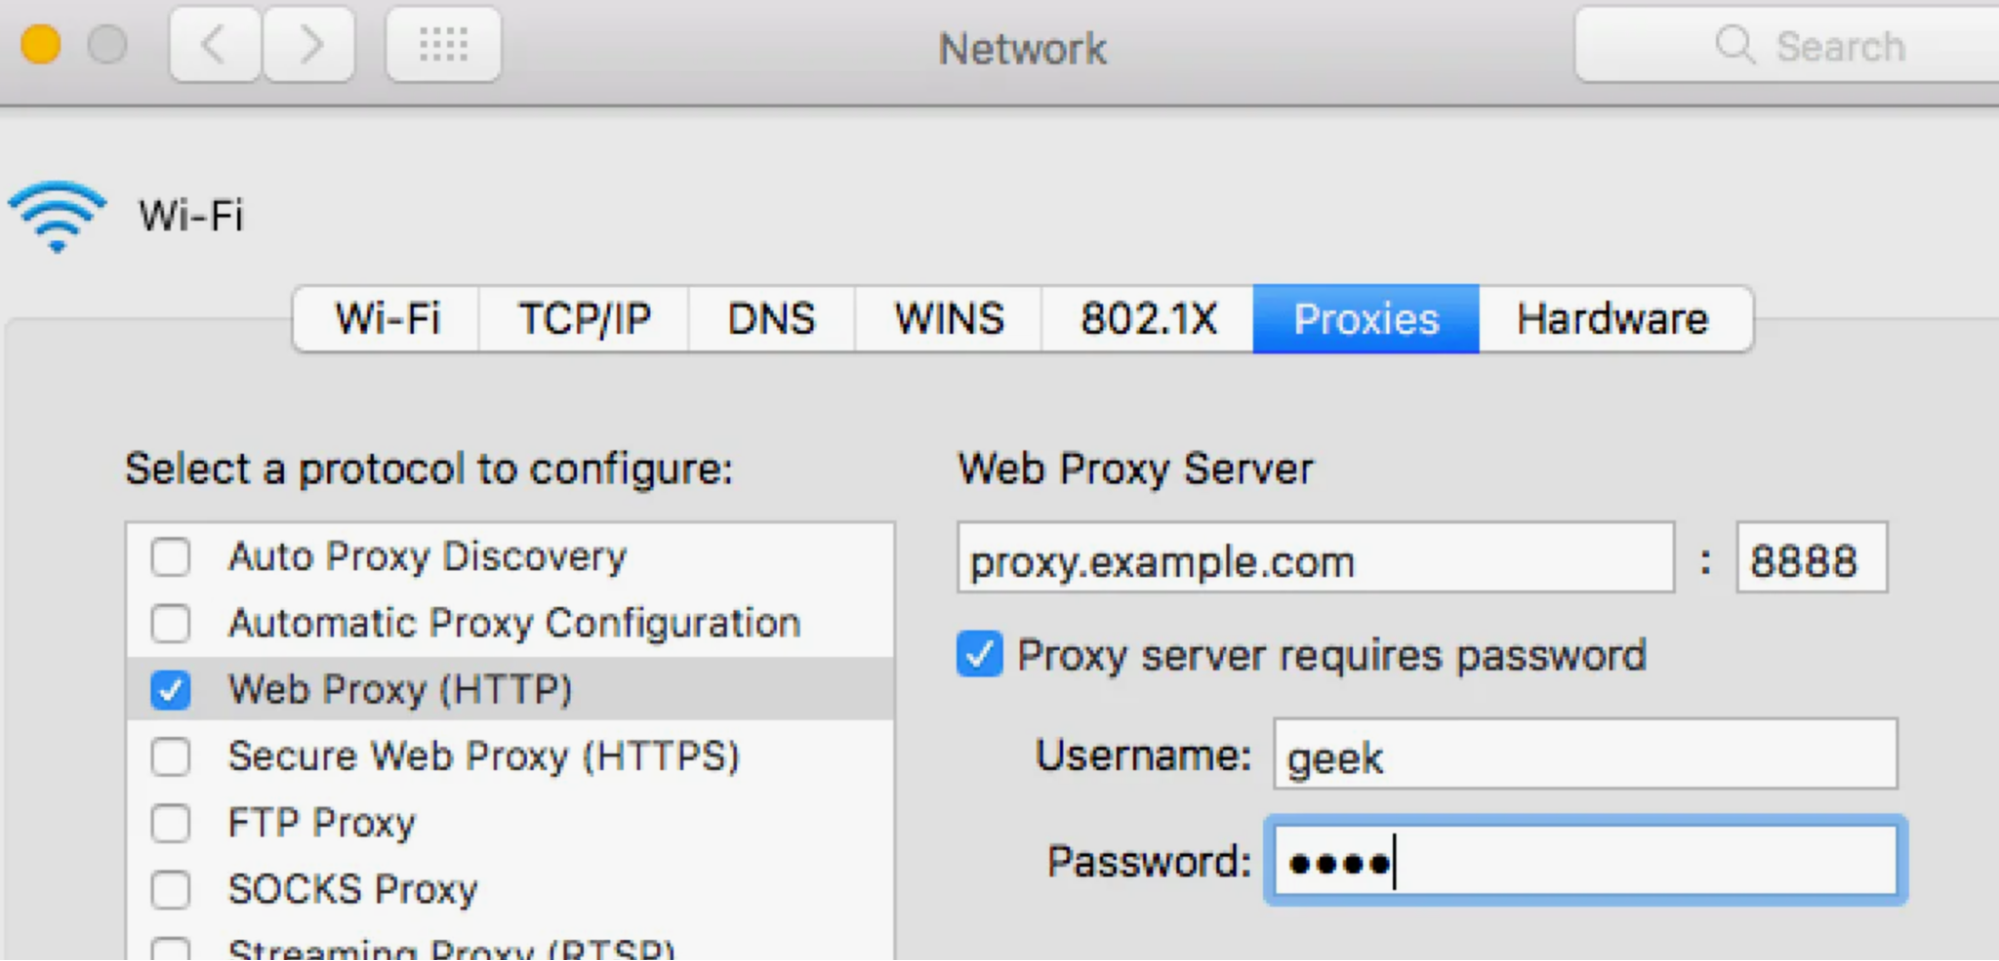Enable the SOCKS Proxy protocol
This screenshot has width=1999, height=961.
click(170, 889)
